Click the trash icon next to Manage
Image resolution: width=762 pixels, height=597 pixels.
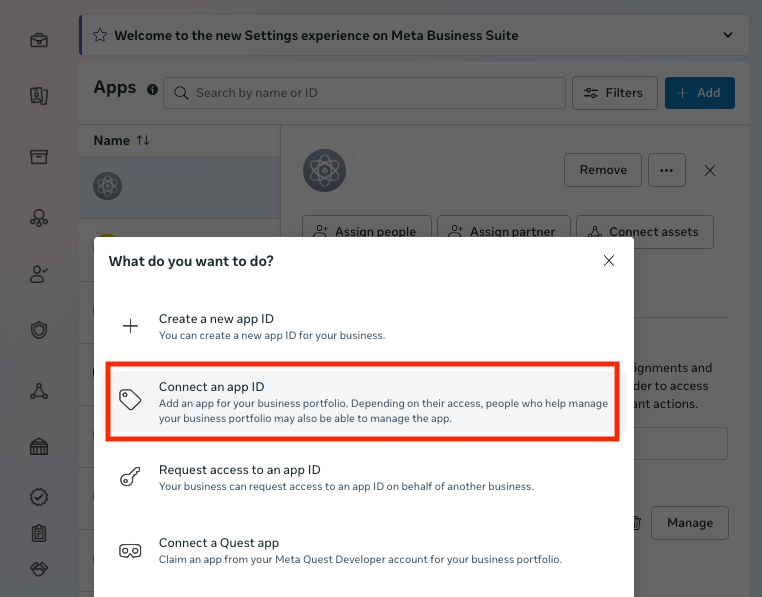pyautogui.click(x=637, y=523)
